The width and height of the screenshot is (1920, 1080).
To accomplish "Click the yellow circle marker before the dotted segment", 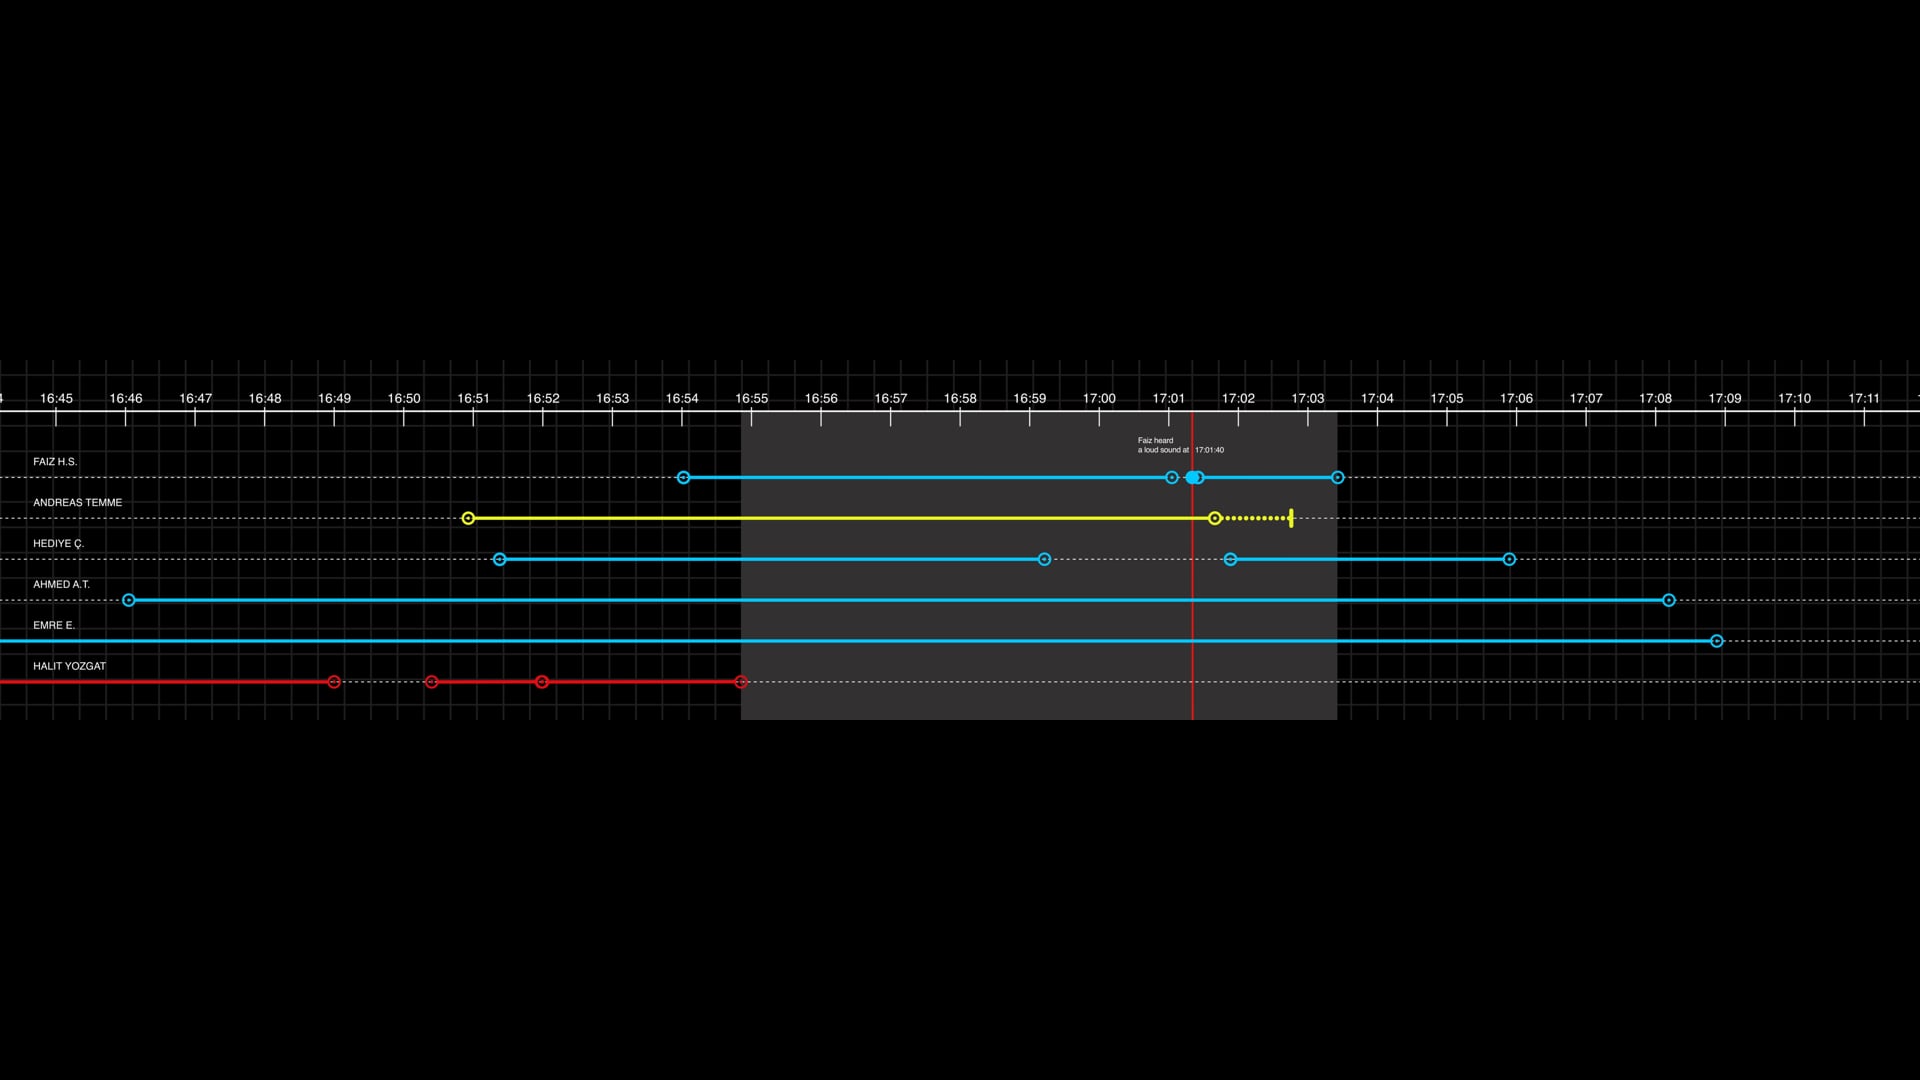I will pos(1215,518).
